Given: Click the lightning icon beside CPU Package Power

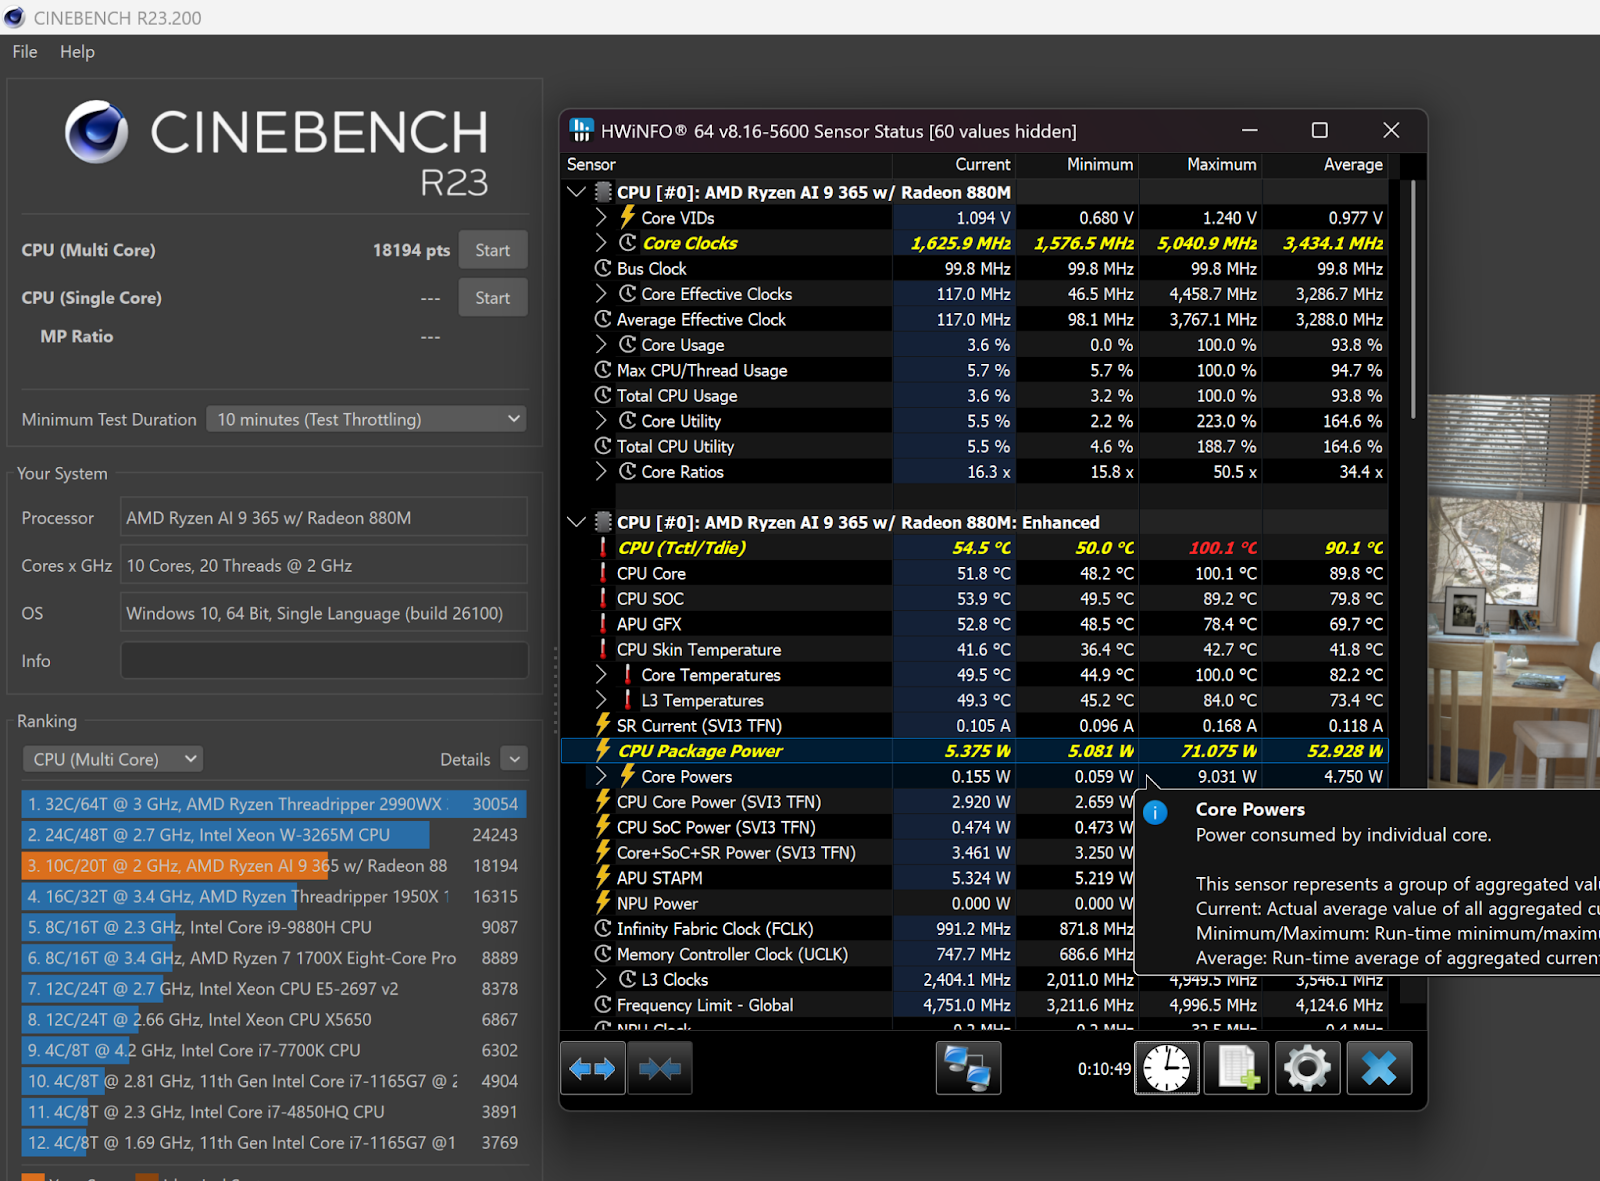Looking at the screenshot, I should 603,750.
